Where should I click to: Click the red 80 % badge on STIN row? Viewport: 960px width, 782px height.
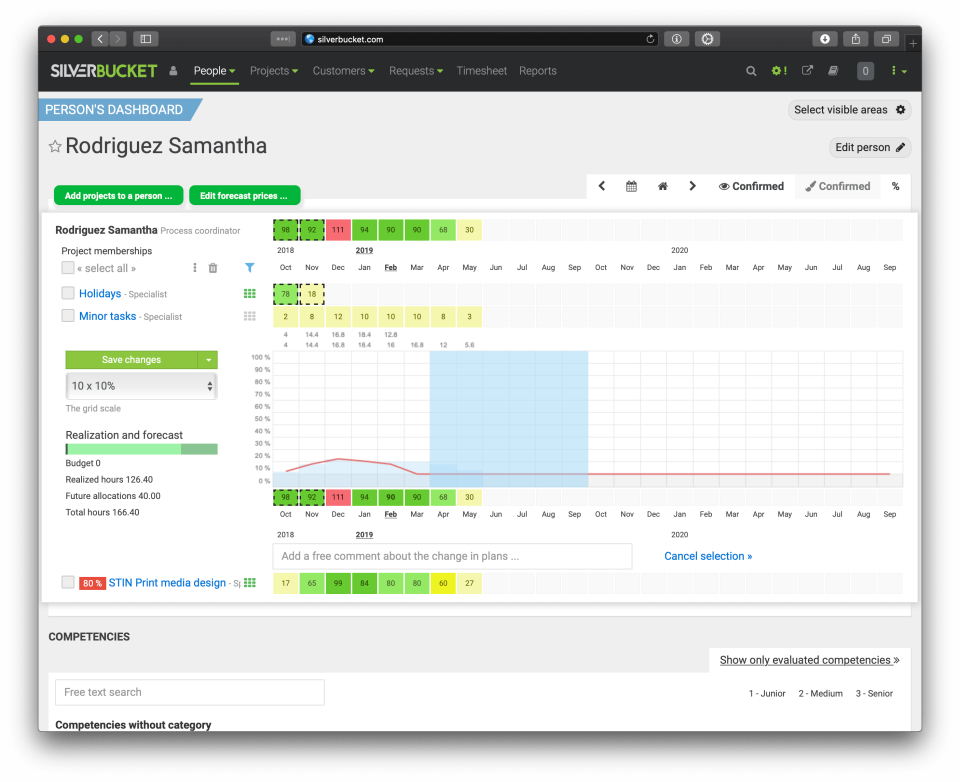click(x=92, y=583)
